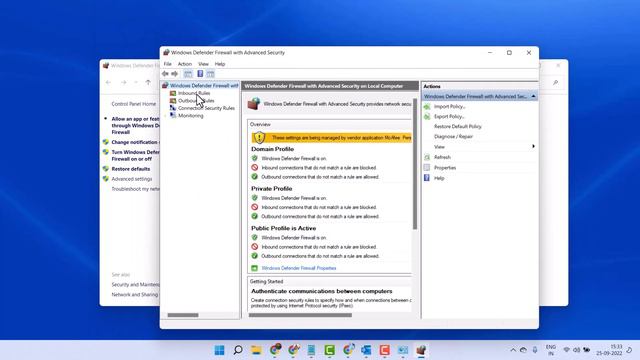This screenshot has height=360, width=640.
Task: Click the Properties icon in Actions
Action: tap(427, 167)
